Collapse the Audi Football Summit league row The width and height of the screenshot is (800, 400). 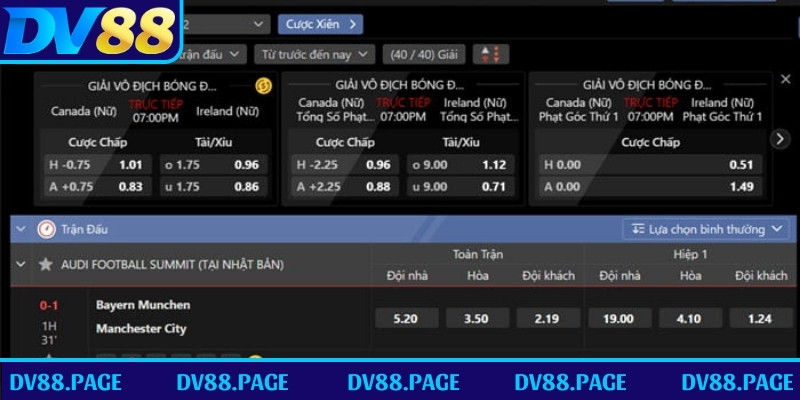(20, 265)
